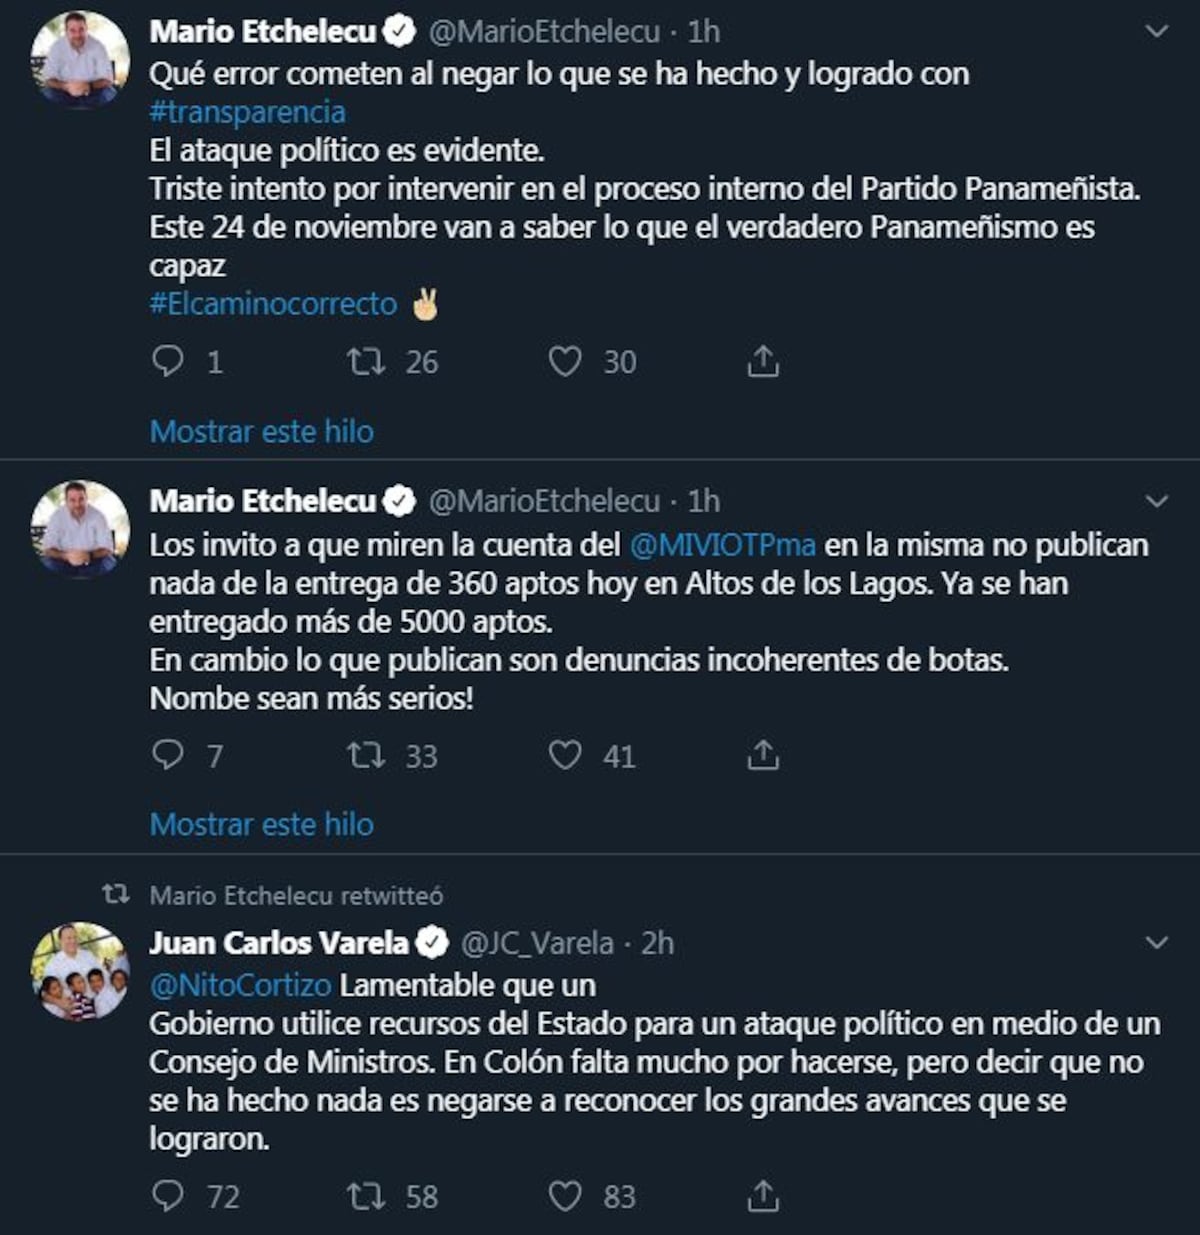Share the first tweet about Partido Panameñista

(x=763, y=361)
